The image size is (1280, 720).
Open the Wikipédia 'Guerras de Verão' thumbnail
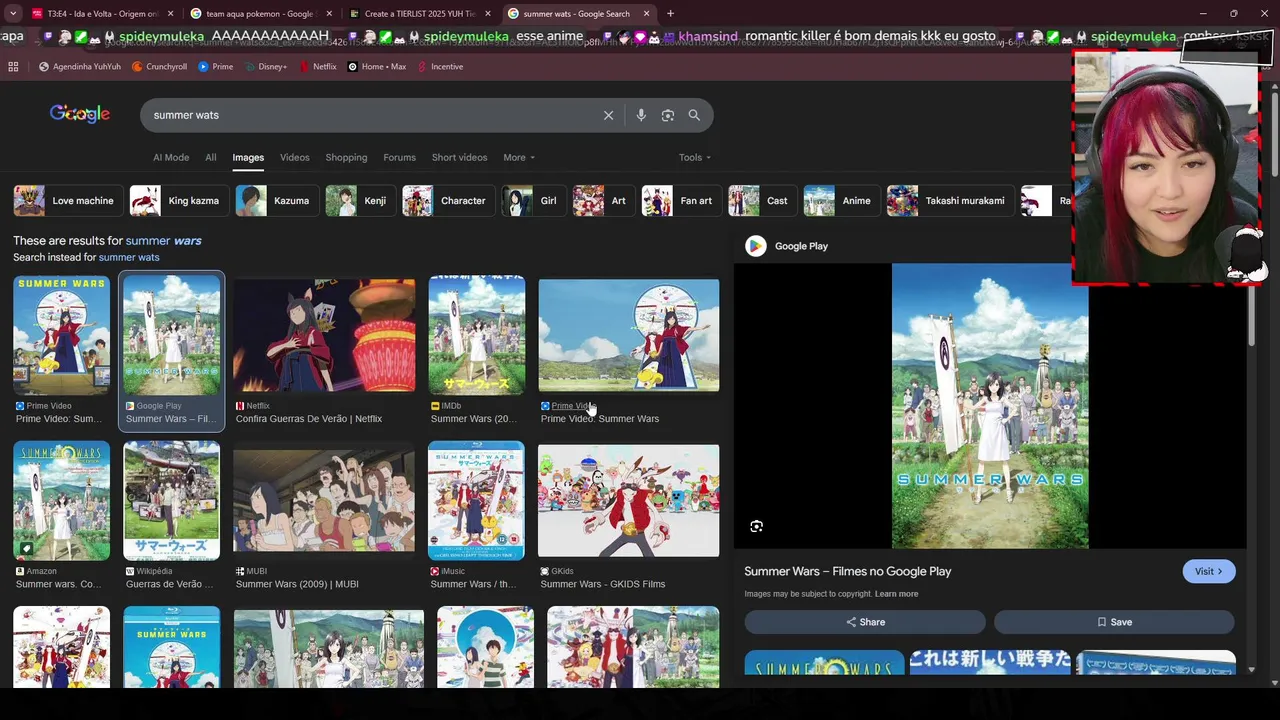point(171,500)
